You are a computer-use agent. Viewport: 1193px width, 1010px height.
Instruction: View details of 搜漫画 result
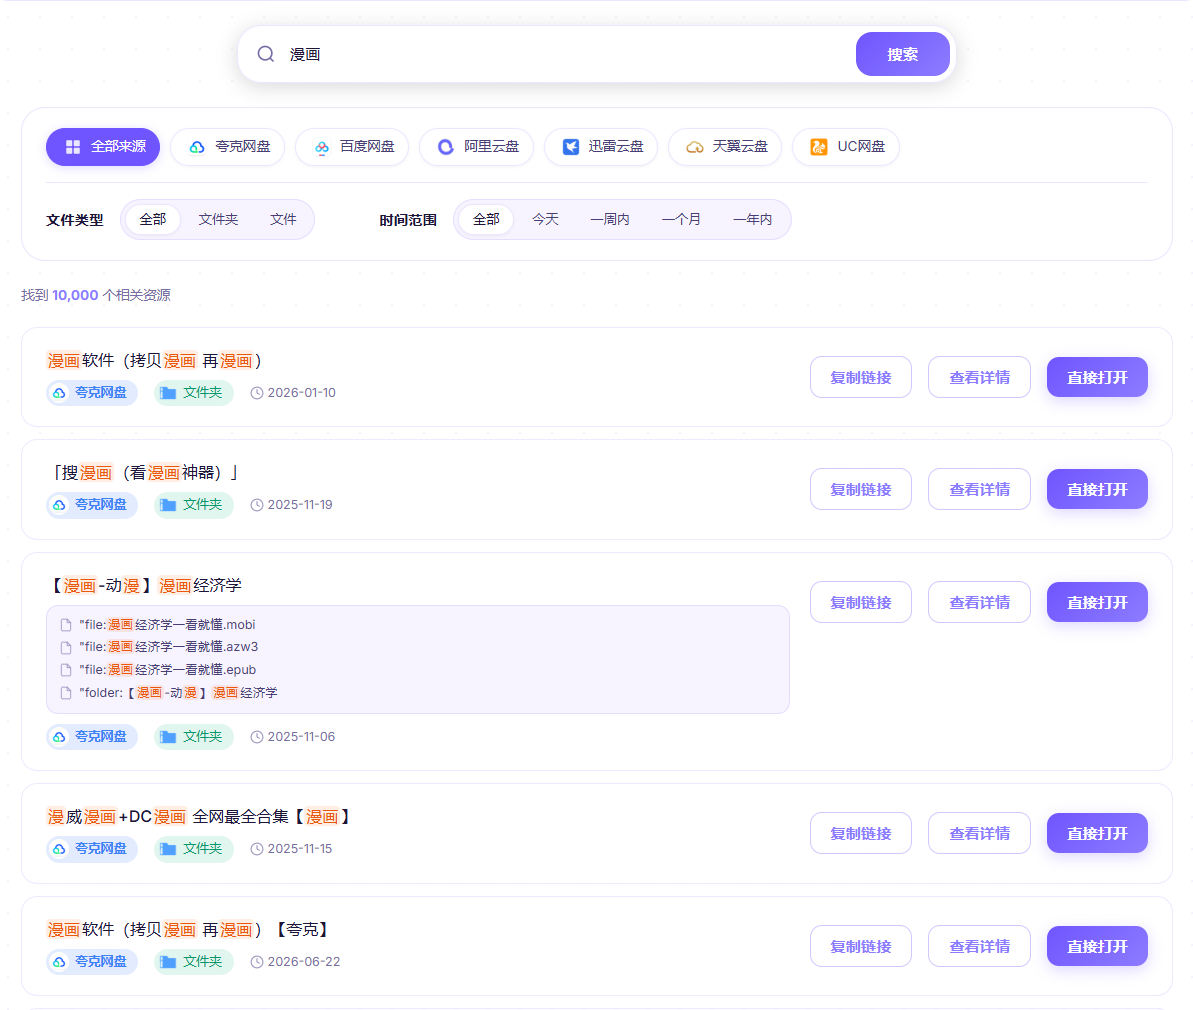[979, 489]
